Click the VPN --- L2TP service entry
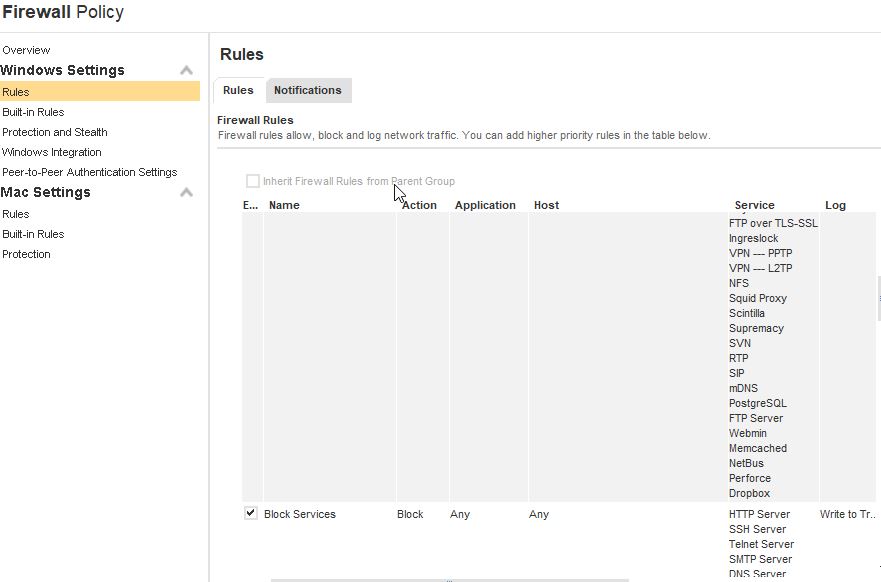 pos(761,268)
